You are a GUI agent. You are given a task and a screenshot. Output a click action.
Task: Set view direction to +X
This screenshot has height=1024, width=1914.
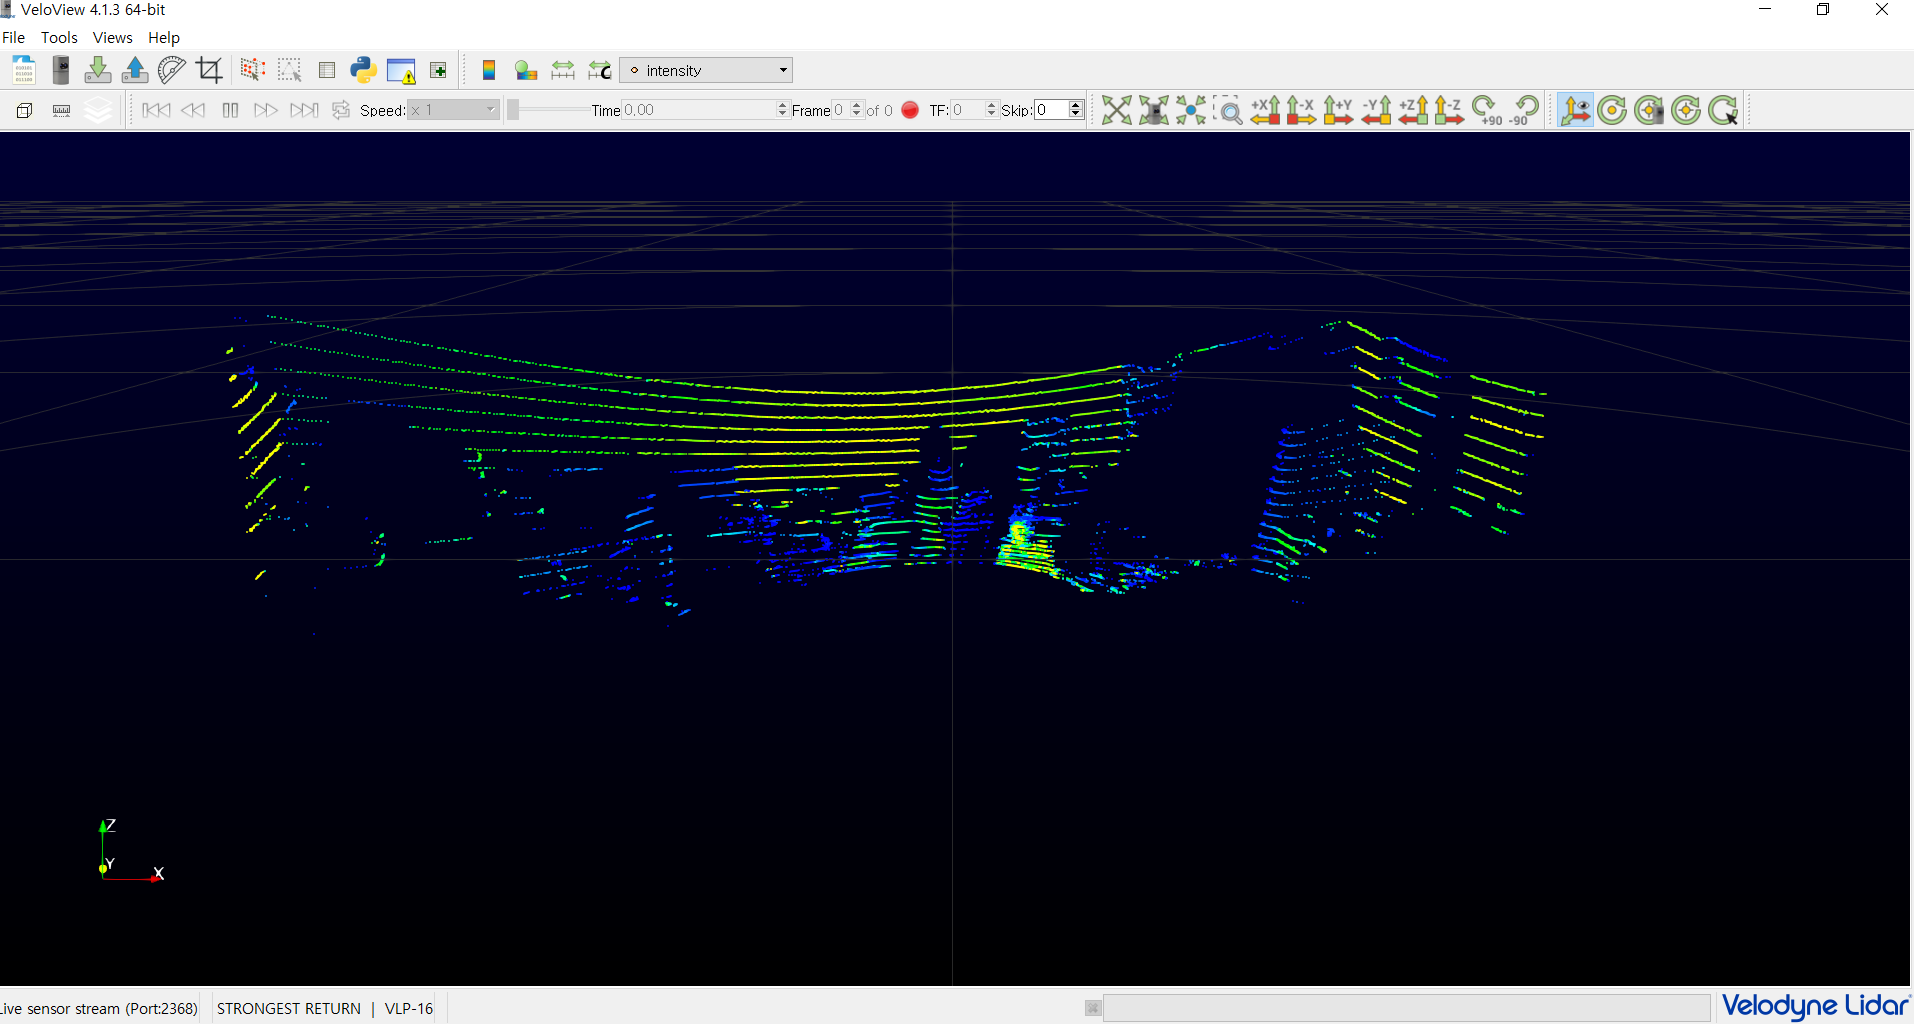(1265, 110)
